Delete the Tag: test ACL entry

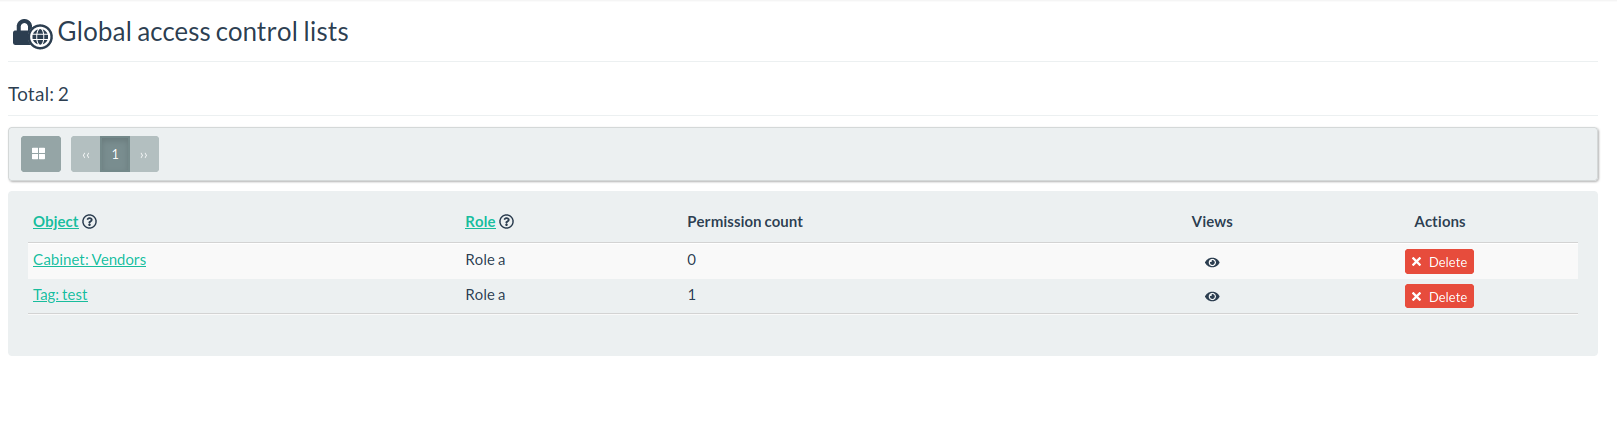(x=1439, y=296)
